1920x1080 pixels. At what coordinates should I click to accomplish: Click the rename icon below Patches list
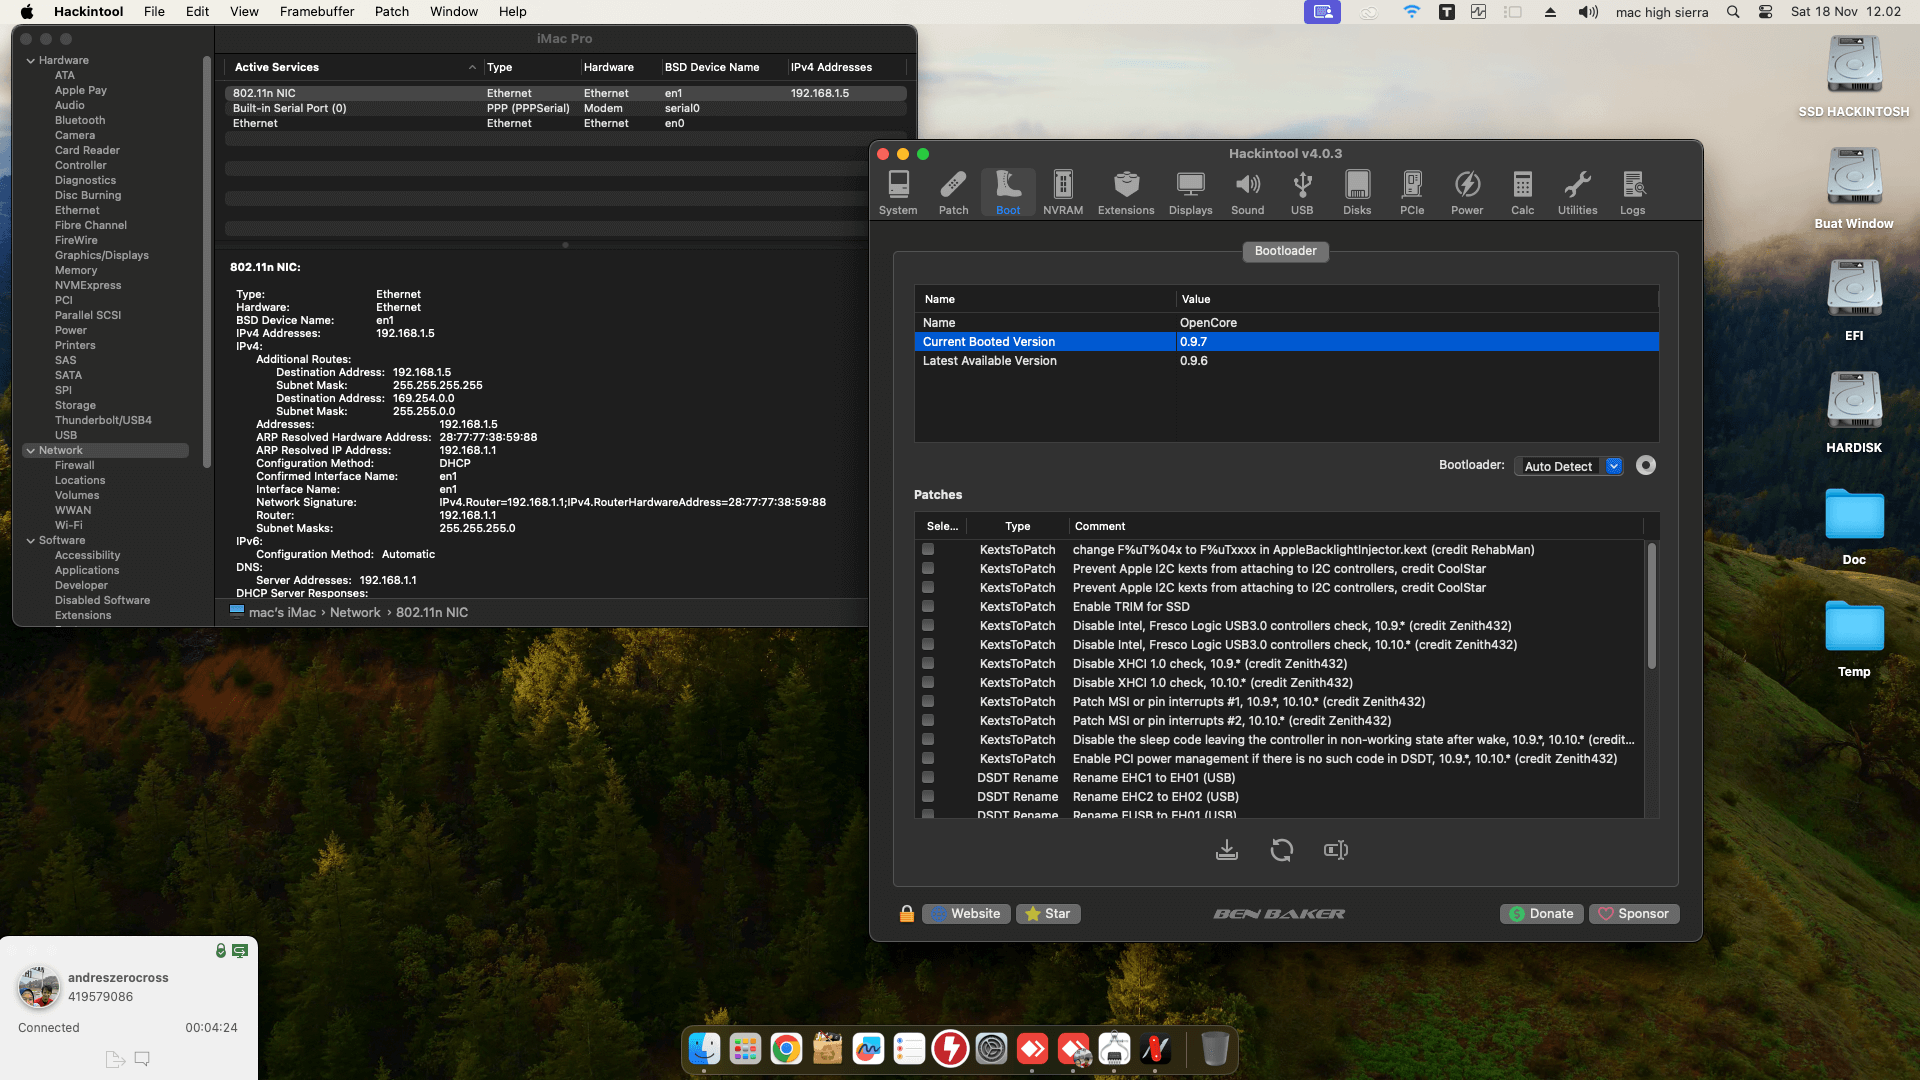pyautogui.click(x=1336, y=850)
